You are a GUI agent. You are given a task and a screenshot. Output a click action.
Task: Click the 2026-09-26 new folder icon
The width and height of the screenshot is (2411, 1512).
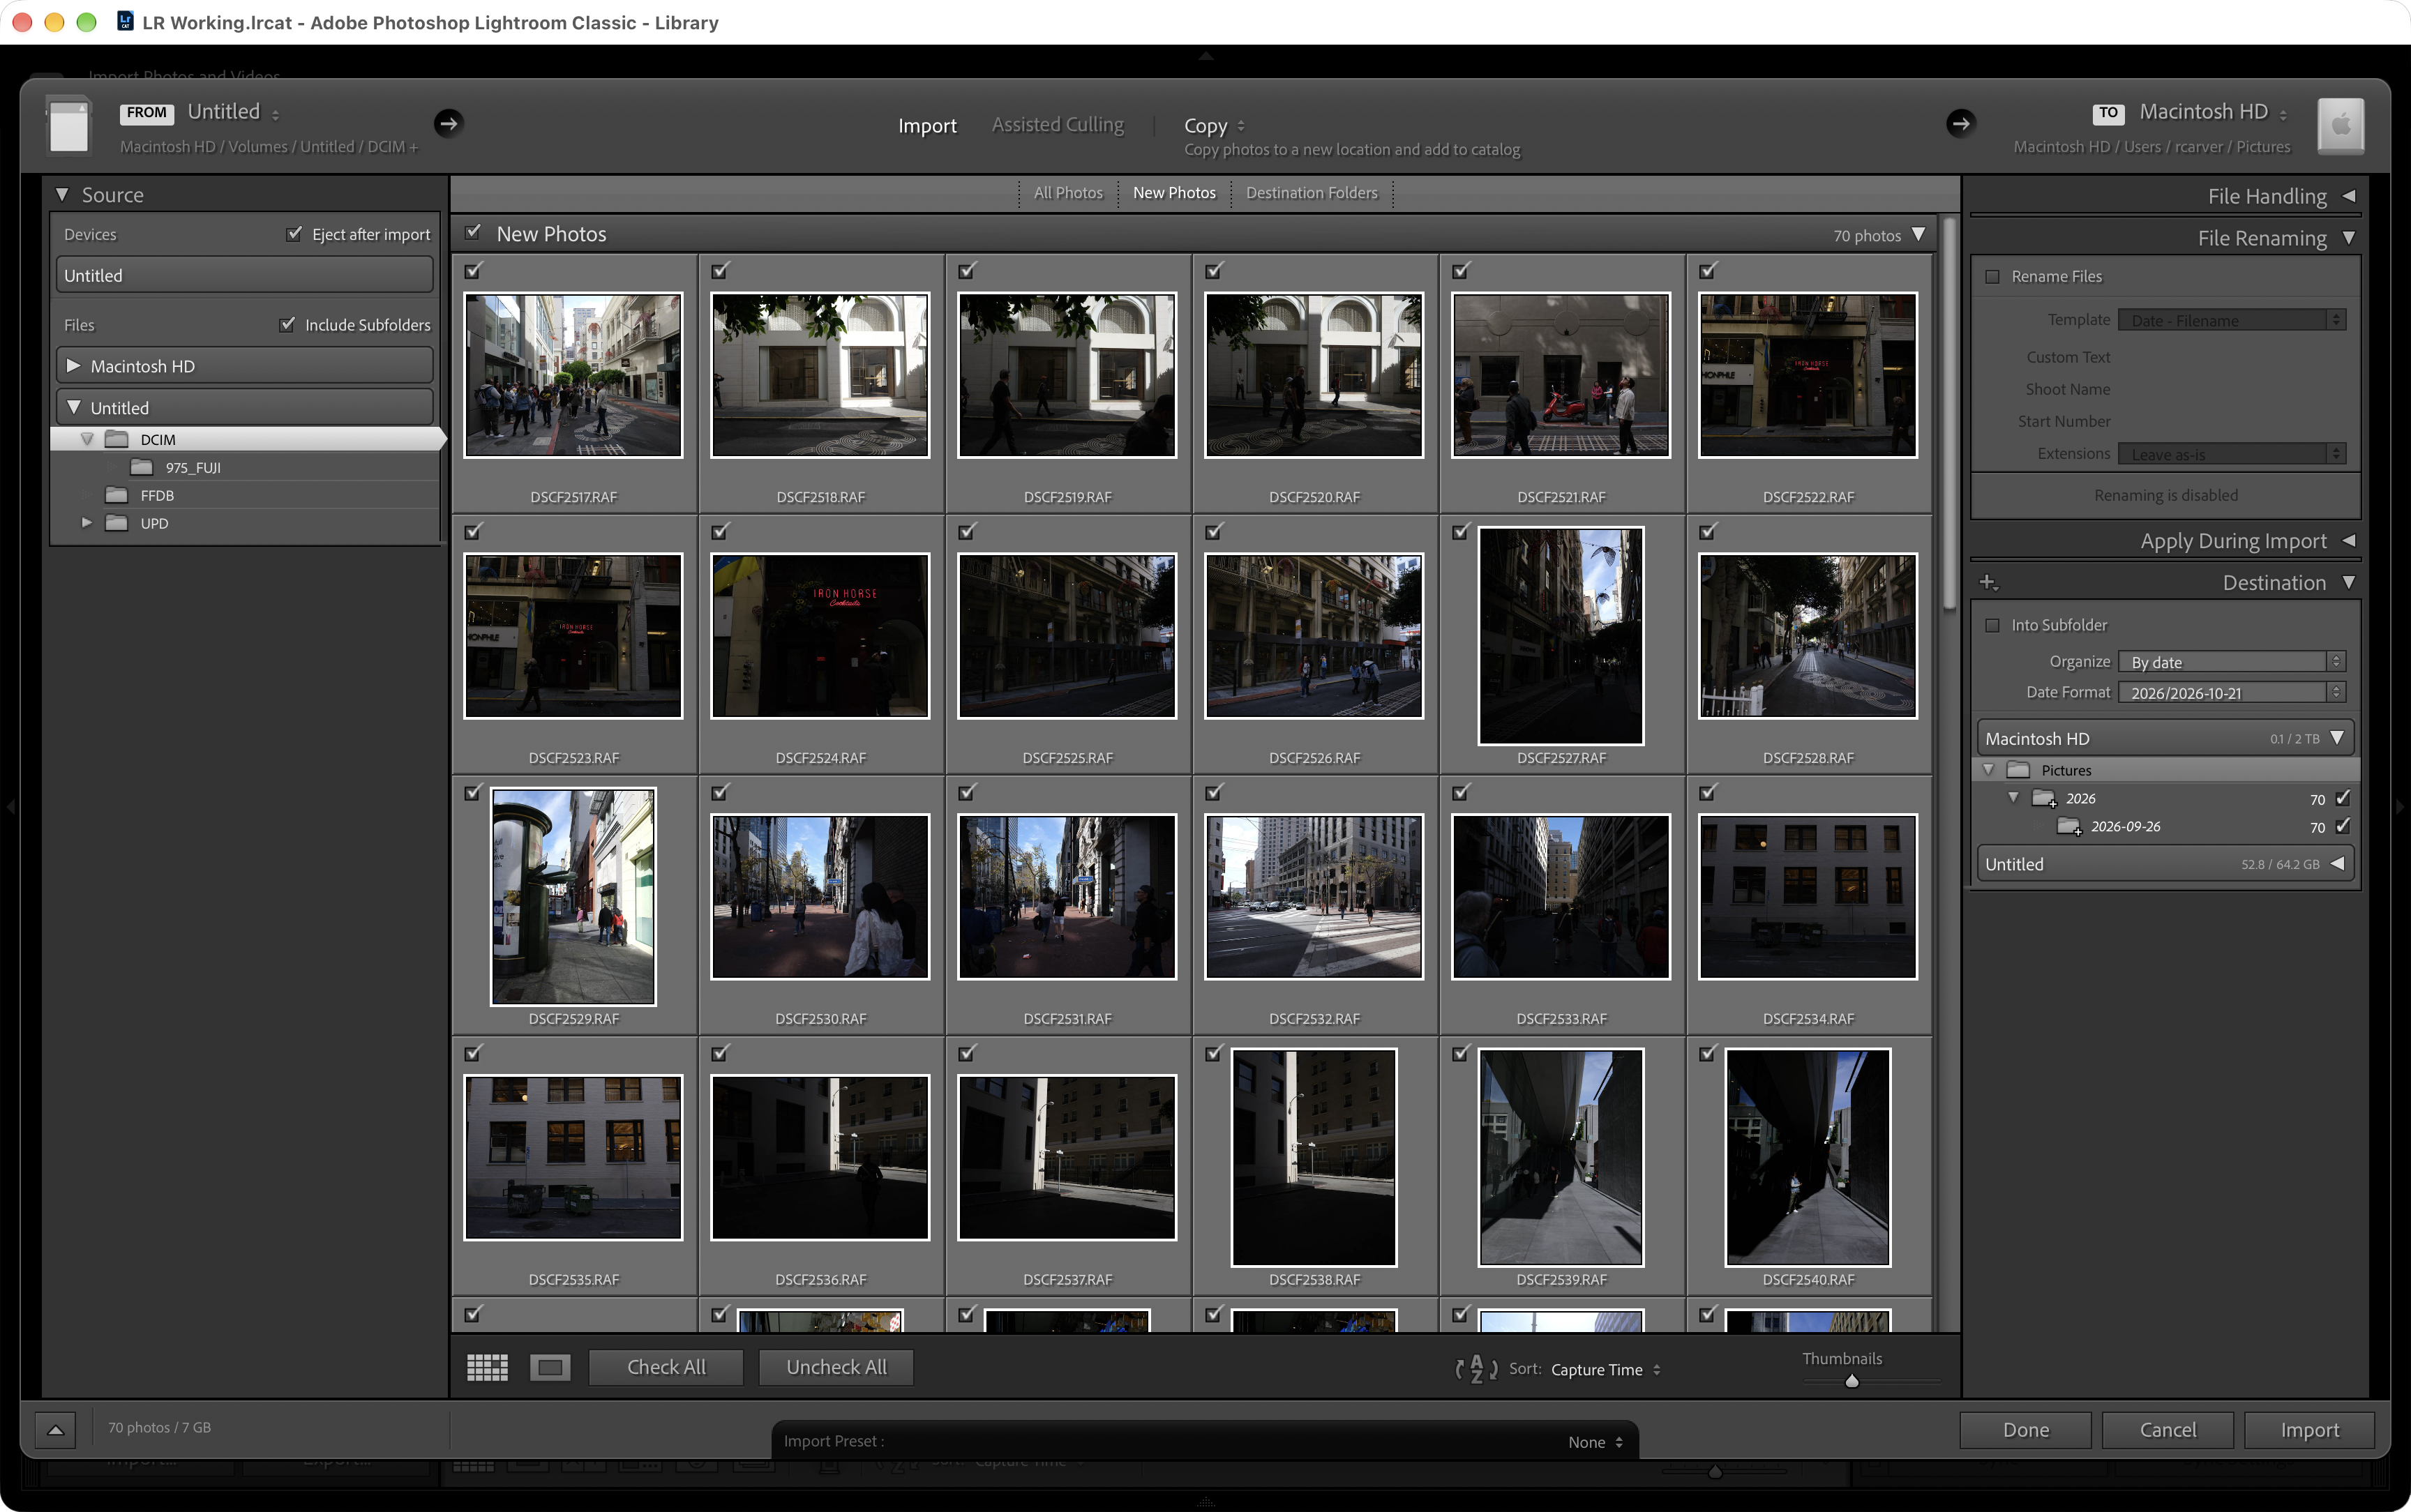[2068, 826]
